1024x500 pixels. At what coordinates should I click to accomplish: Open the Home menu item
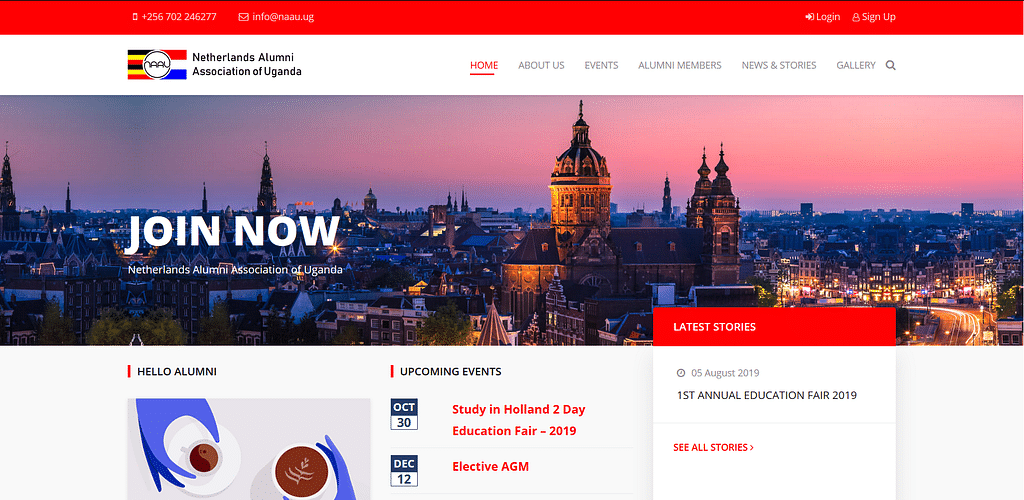click(x=484, y=66)
